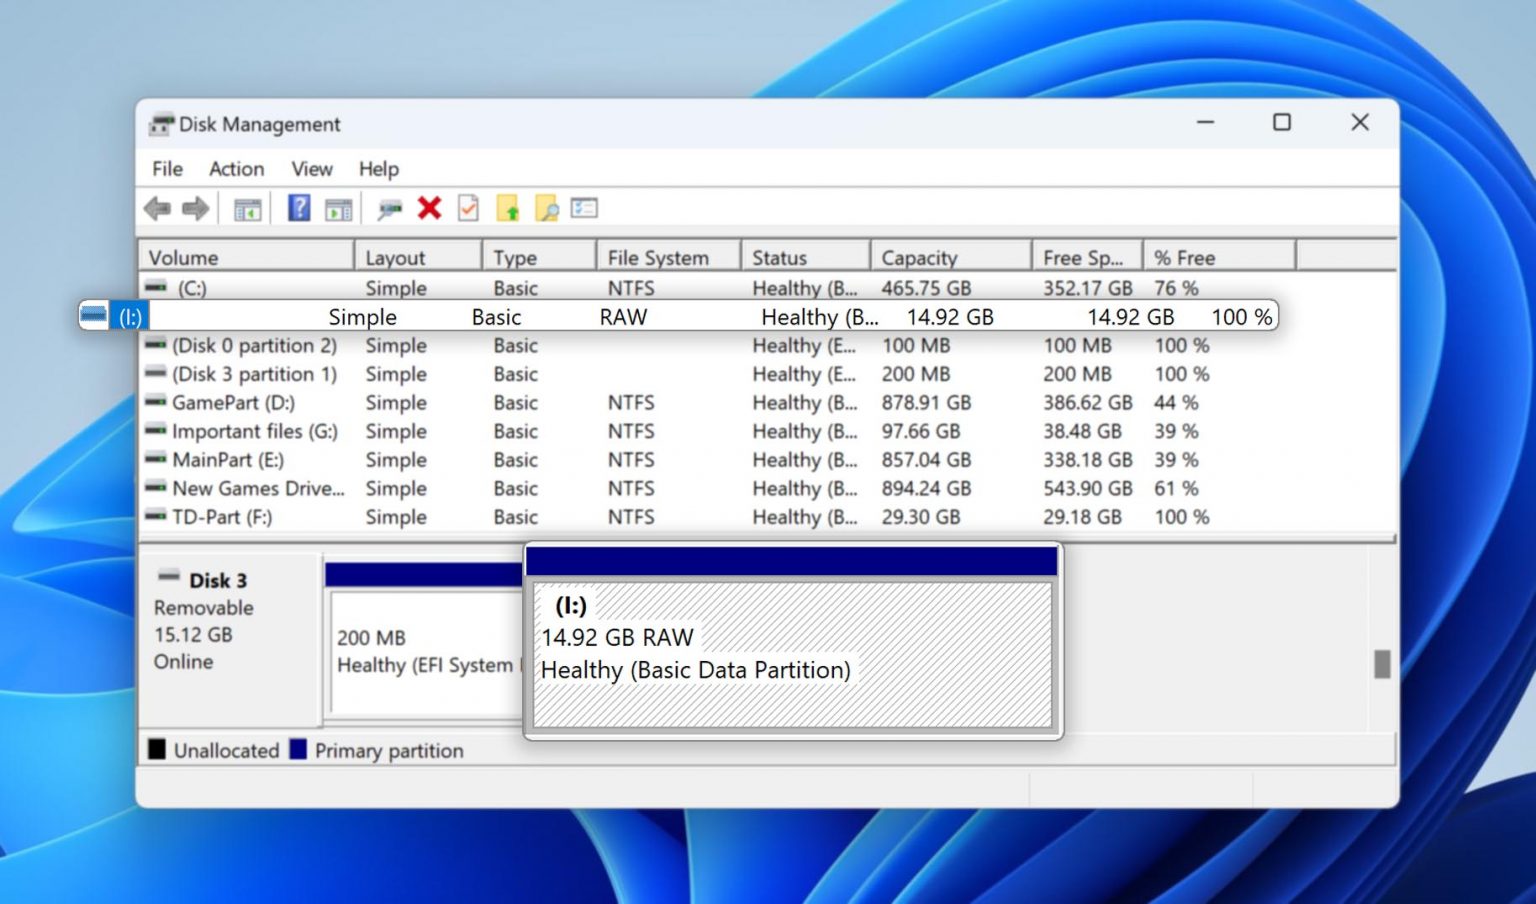Open the Action menu

(235, 168)
